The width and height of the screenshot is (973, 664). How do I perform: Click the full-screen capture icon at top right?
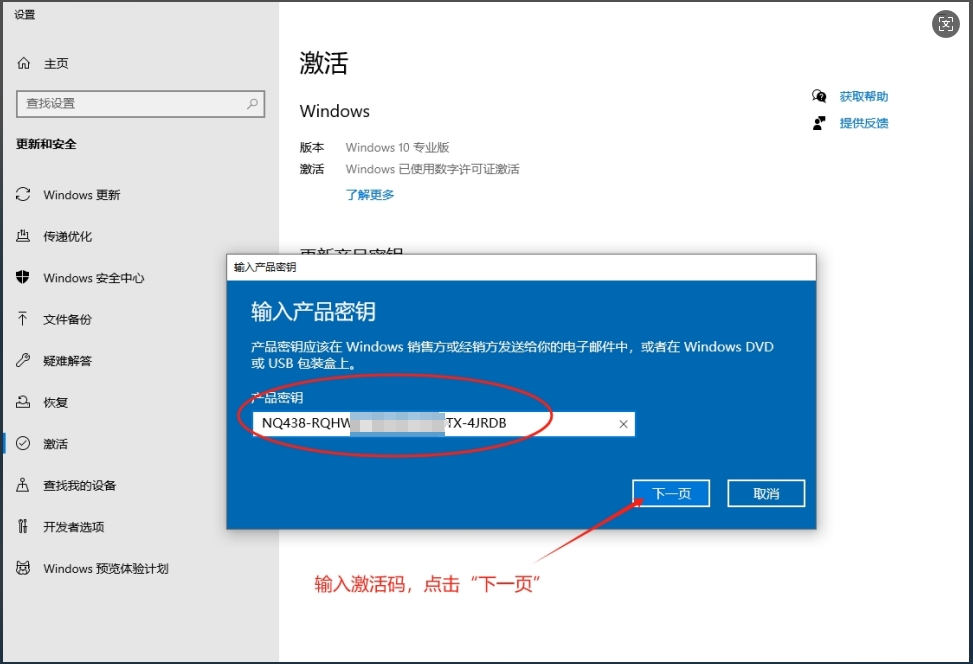point(946,24)
